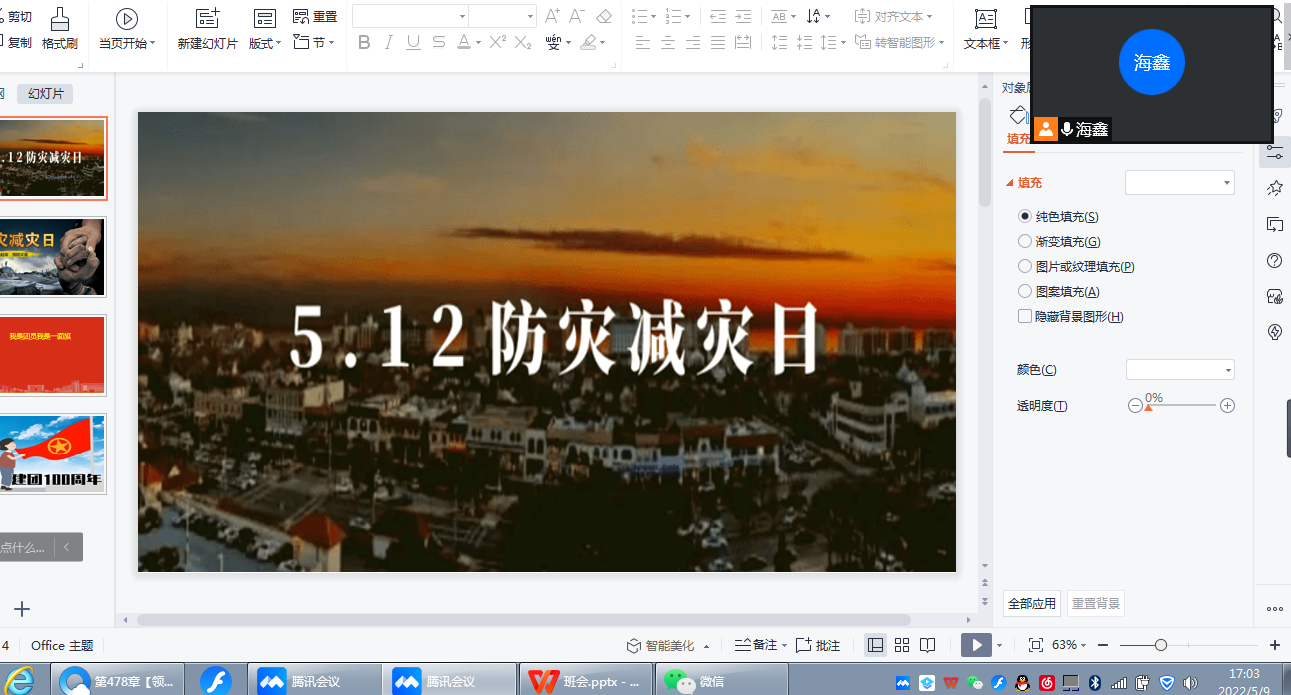Expand the layout (版式) dropdown
1291x695 pixels.
pos(265,43)
